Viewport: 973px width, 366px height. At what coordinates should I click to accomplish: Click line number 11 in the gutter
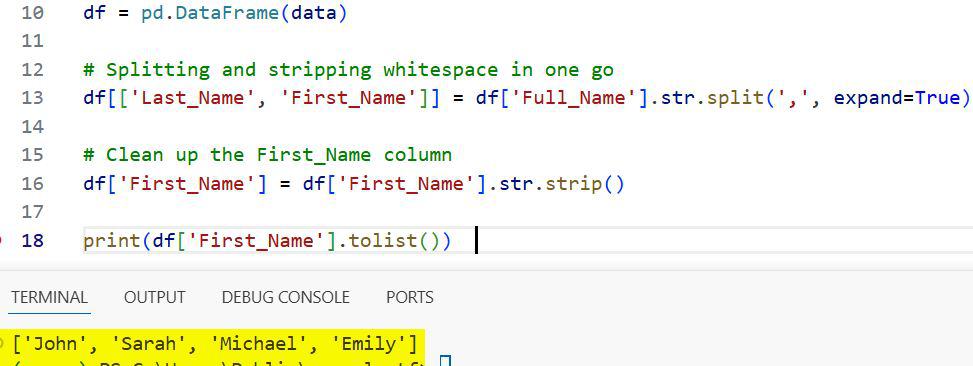pos(32,41)
